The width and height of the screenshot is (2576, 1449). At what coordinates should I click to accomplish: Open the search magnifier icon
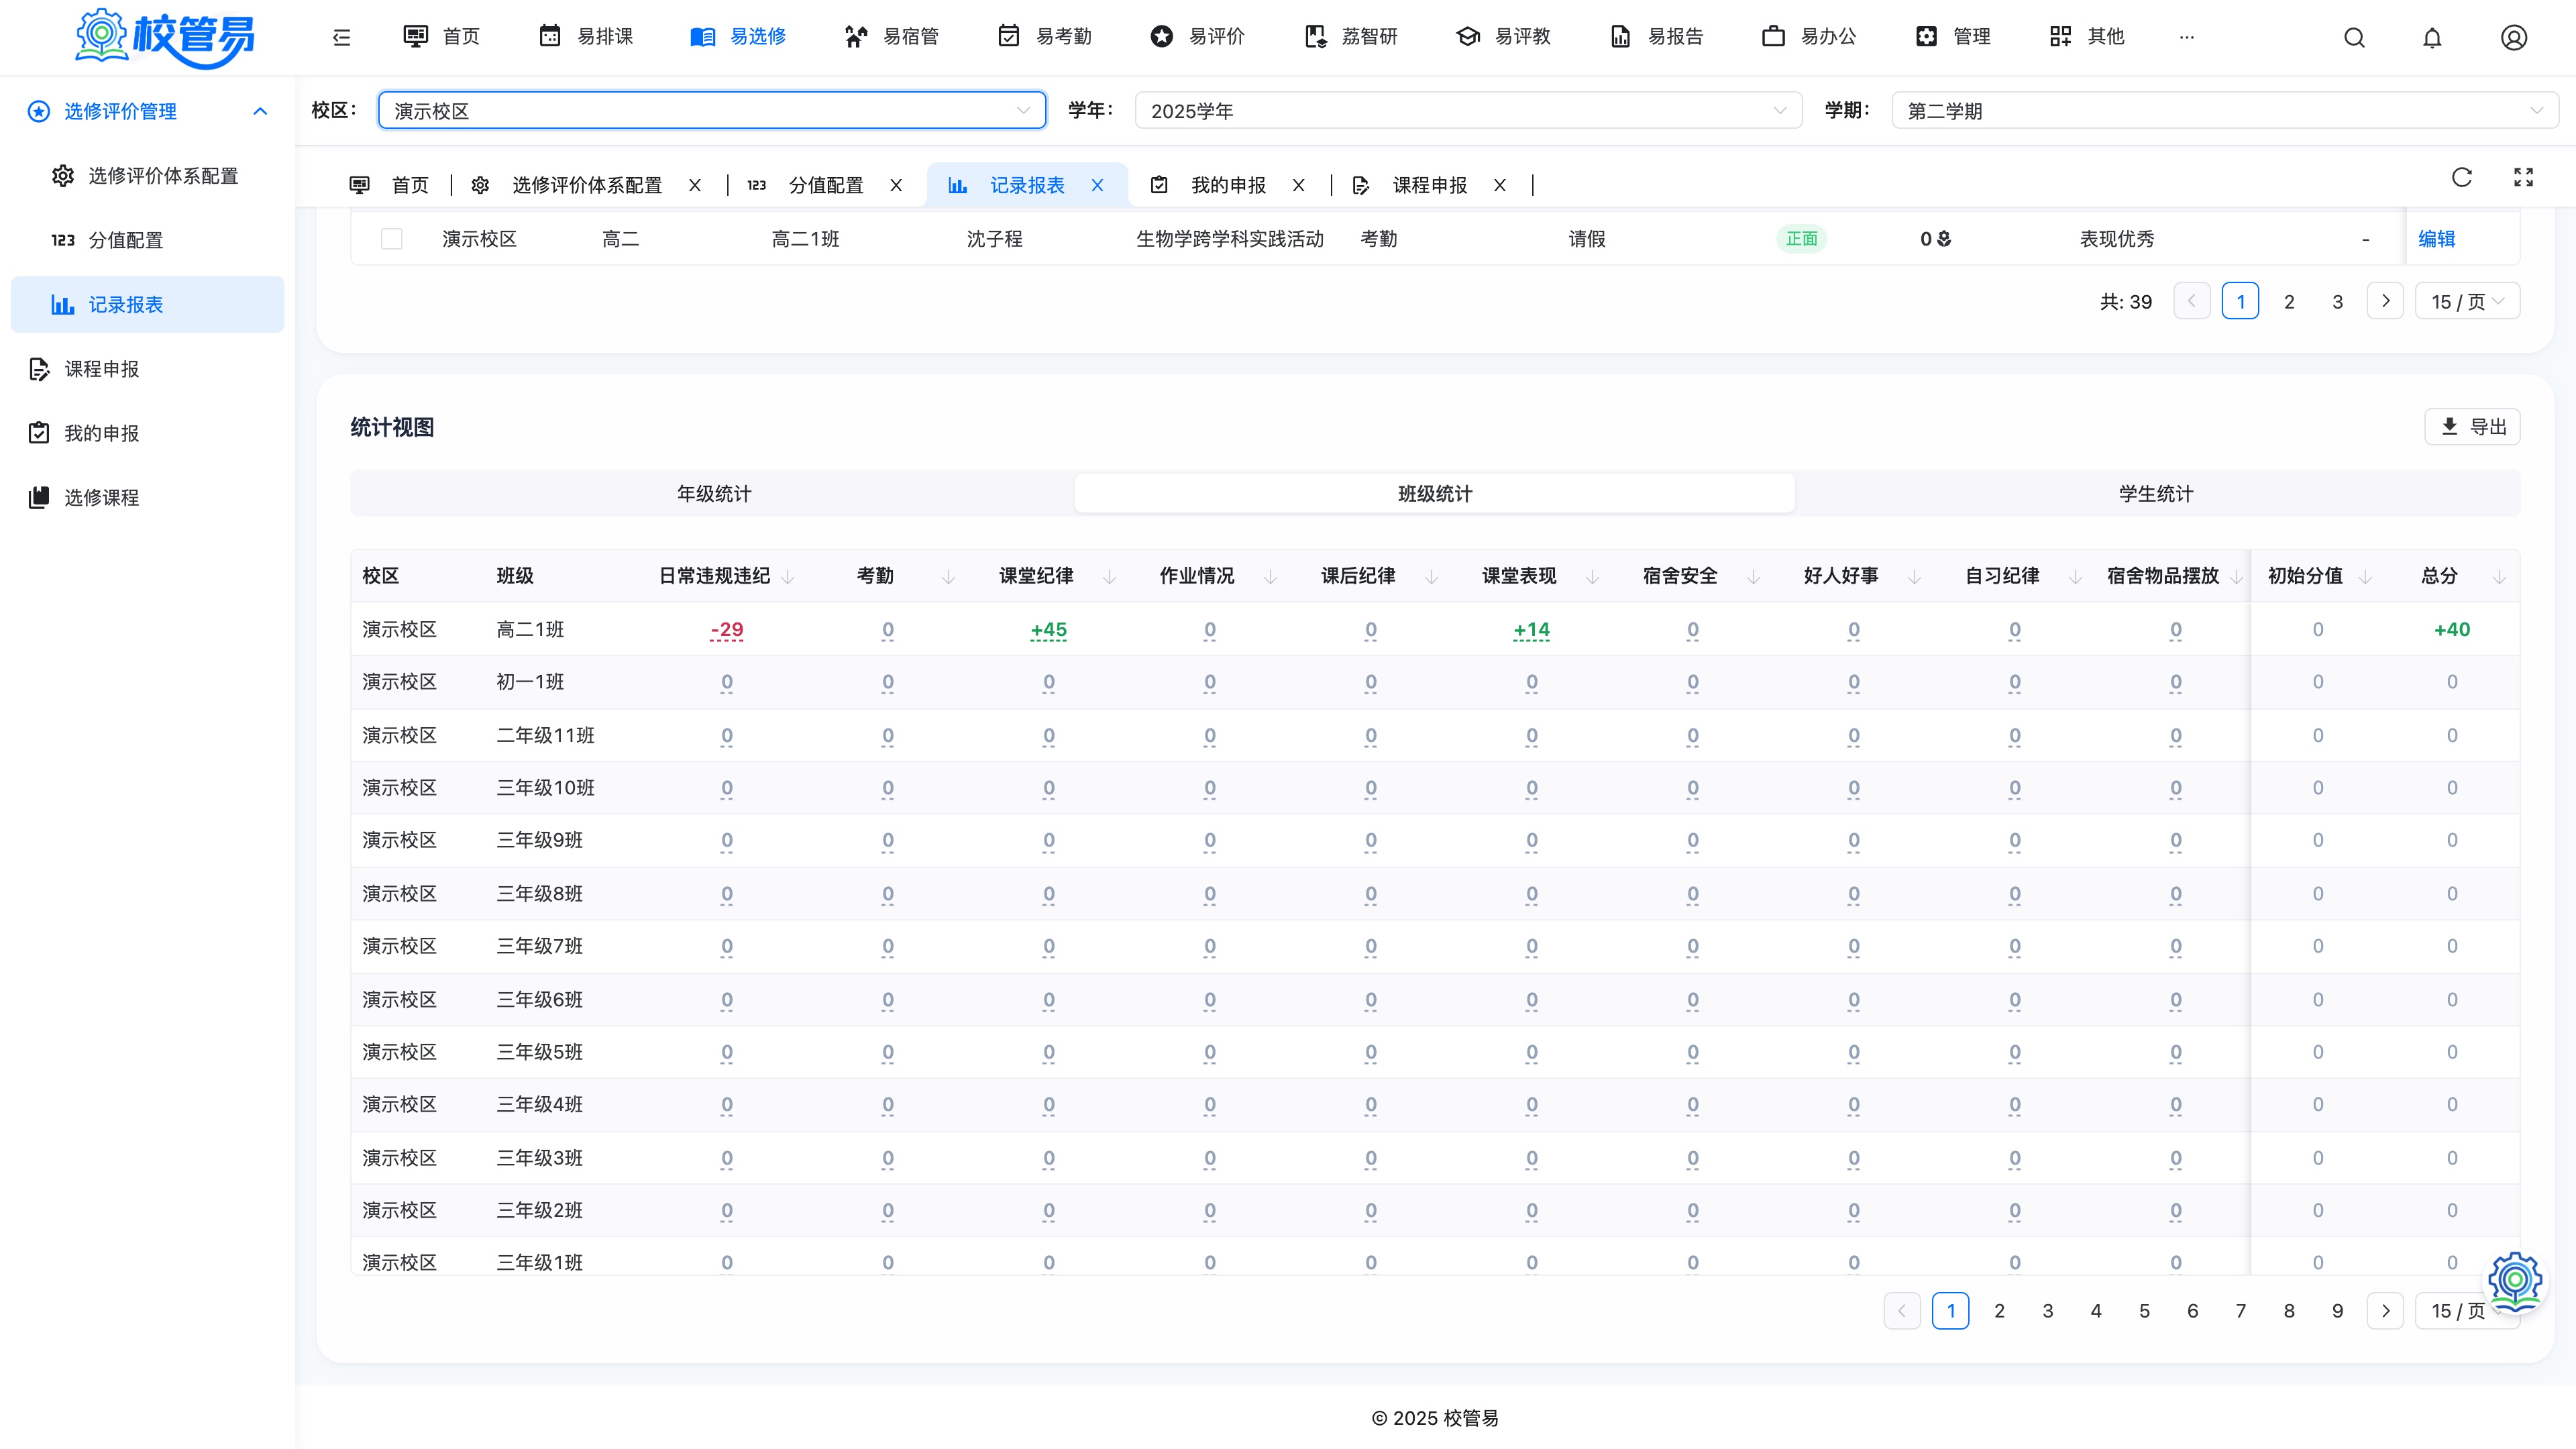click(2354, 37)
